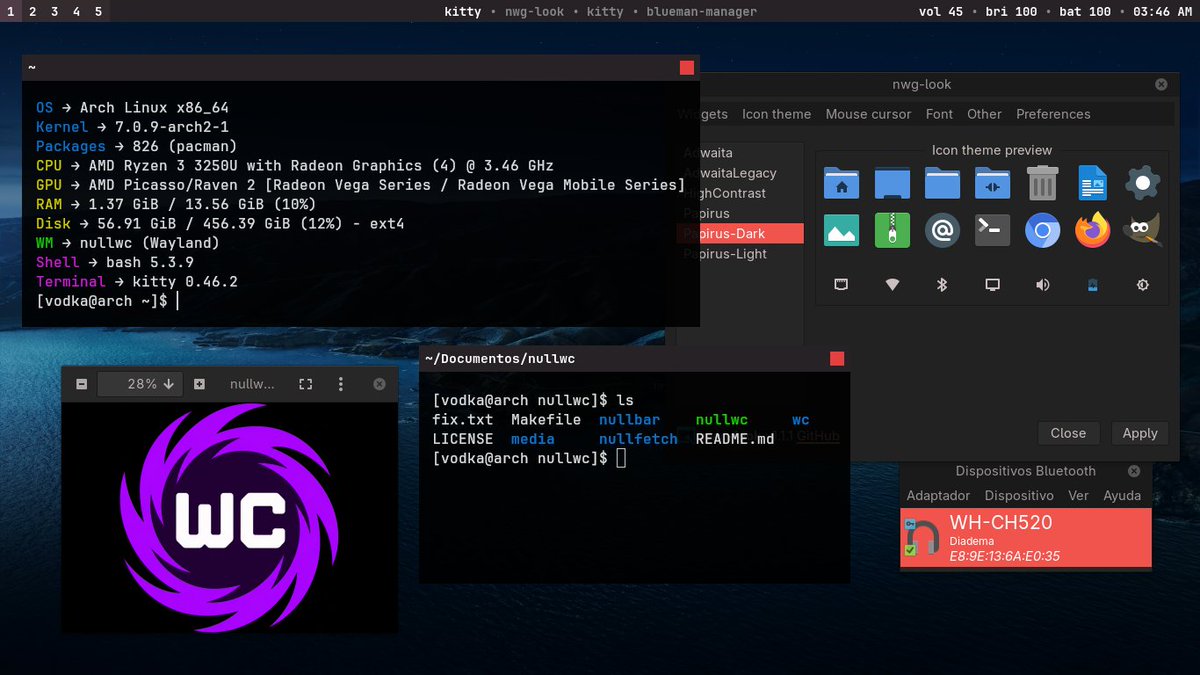The height and width of the screenshot is (675, 1200).
Task: Click the Bluetooth symbolic icon in preview
Action: pyautogui.click(x=941, y=285)
